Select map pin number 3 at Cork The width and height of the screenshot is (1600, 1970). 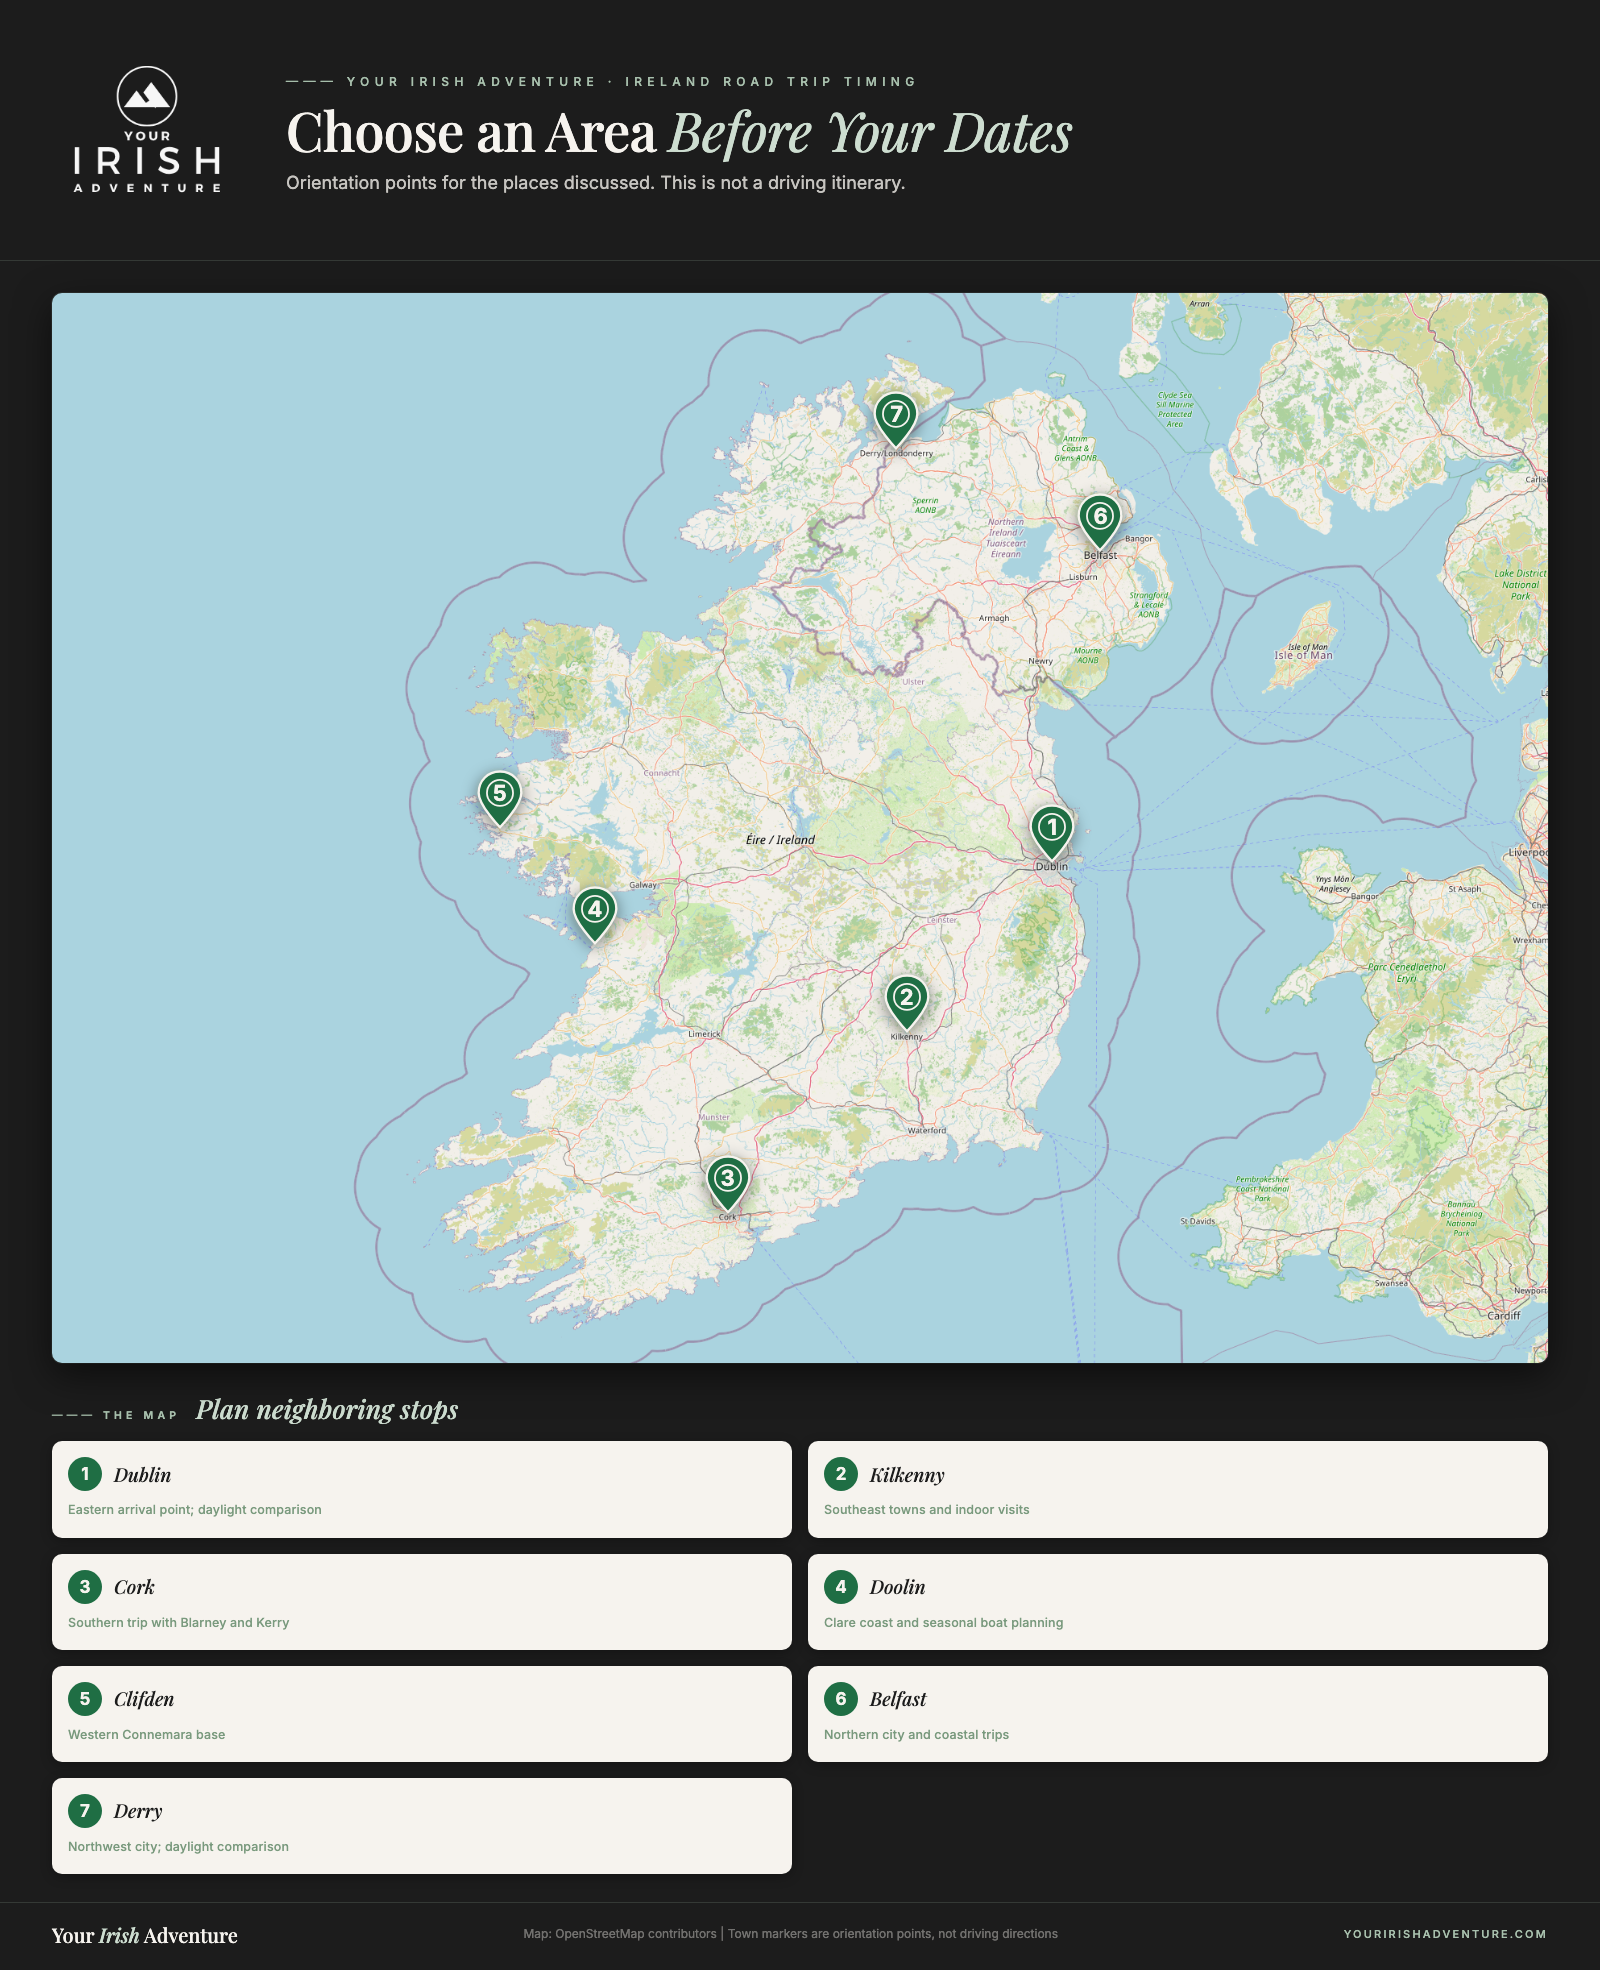727,1182
